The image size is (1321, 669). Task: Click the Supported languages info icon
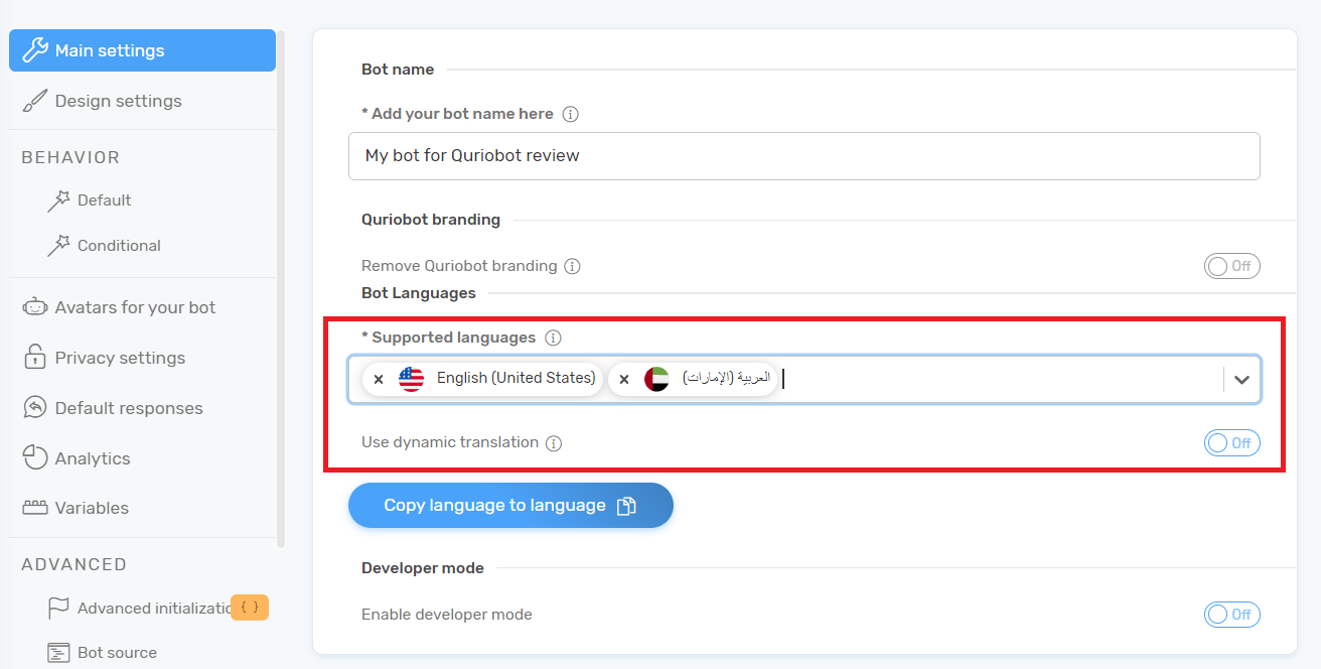click(x=552, y=338)
